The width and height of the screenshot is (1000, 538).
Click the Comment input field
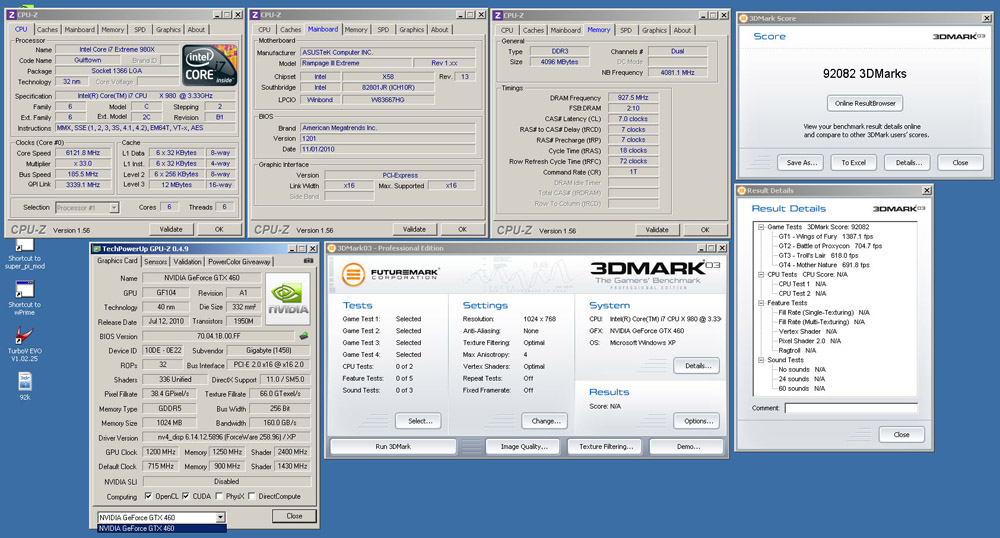click(x=851, y=408)
